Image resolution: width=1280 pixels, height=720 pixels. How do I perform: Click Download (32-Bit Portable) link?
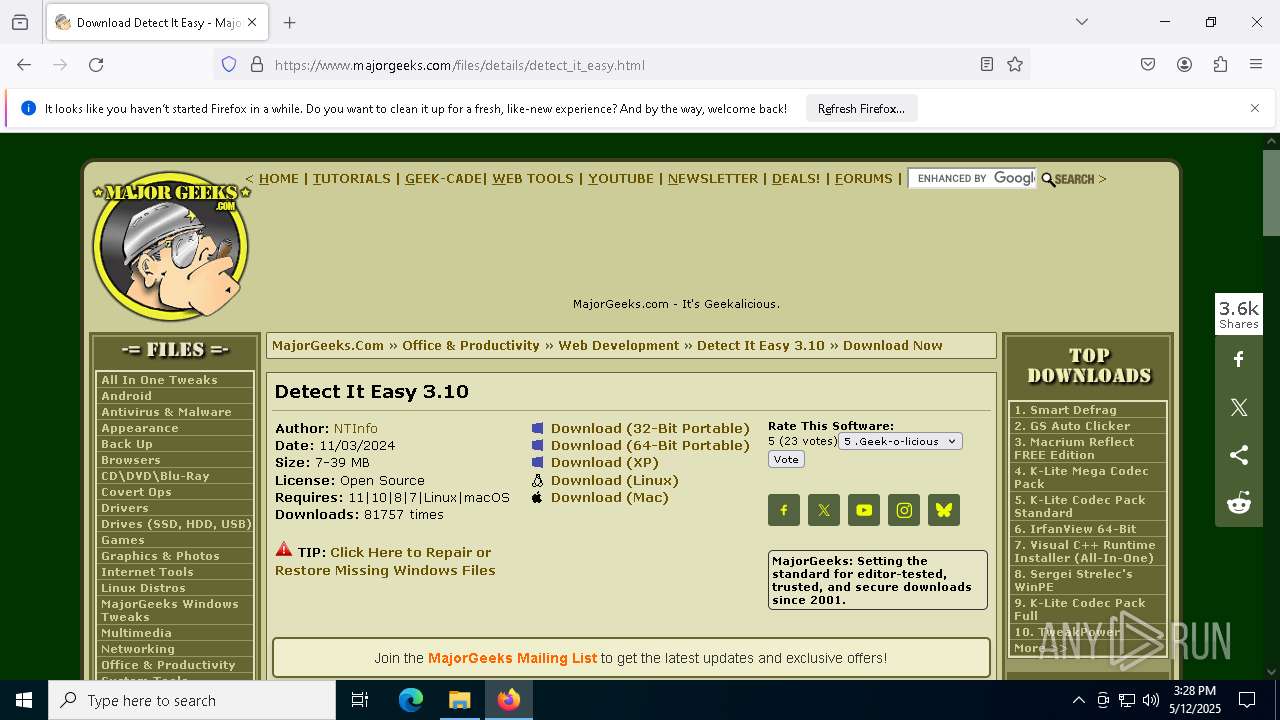tap(650, 428)
